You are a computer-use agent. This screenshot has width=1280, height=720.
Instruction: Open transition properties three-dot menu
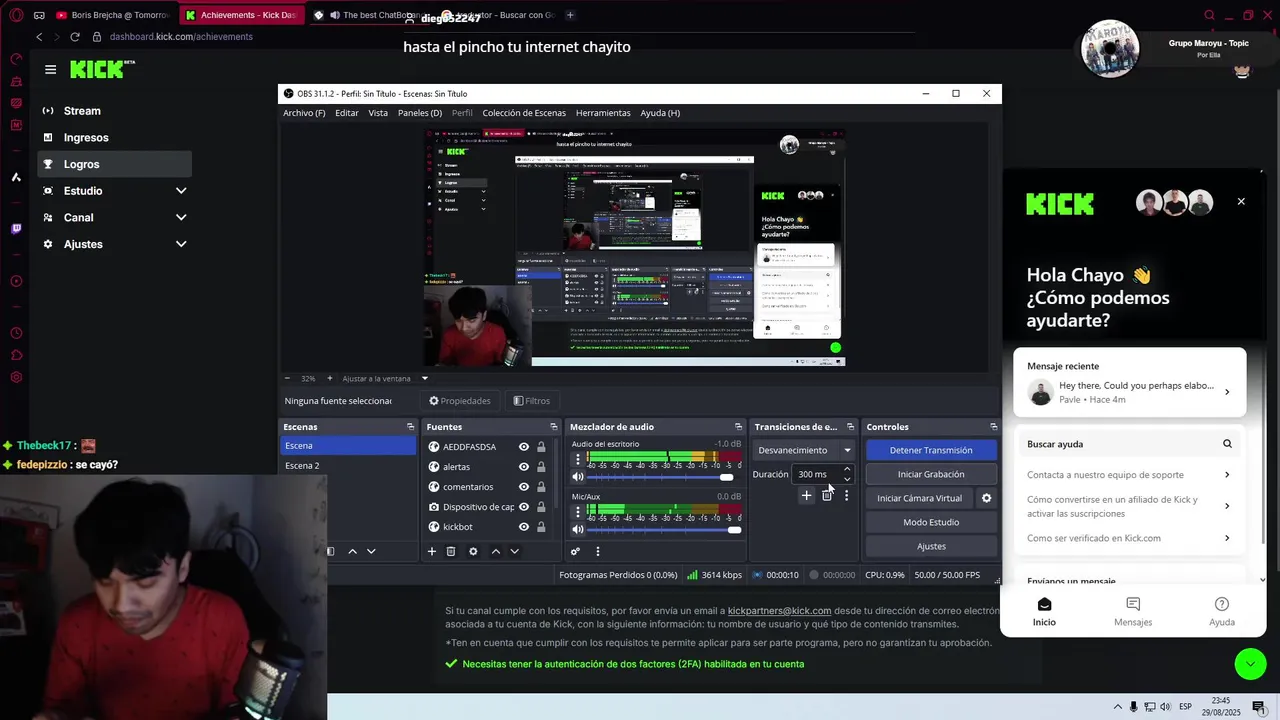tap(846, 495)
